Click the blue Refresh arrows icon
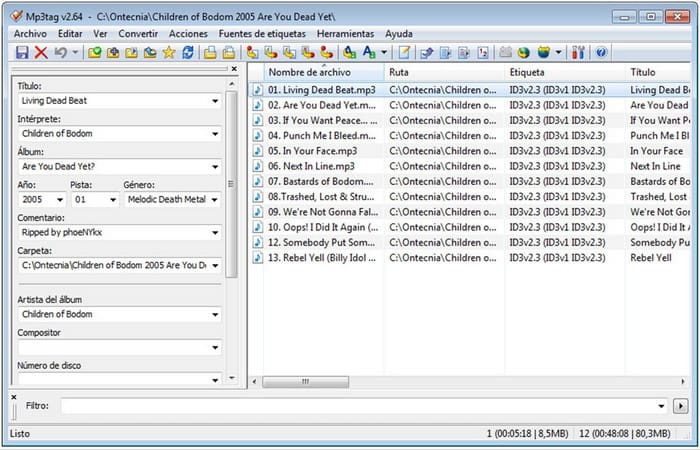The width and height of the screenshot is (700, 450). pyautogui.click(x=188, y=53)
